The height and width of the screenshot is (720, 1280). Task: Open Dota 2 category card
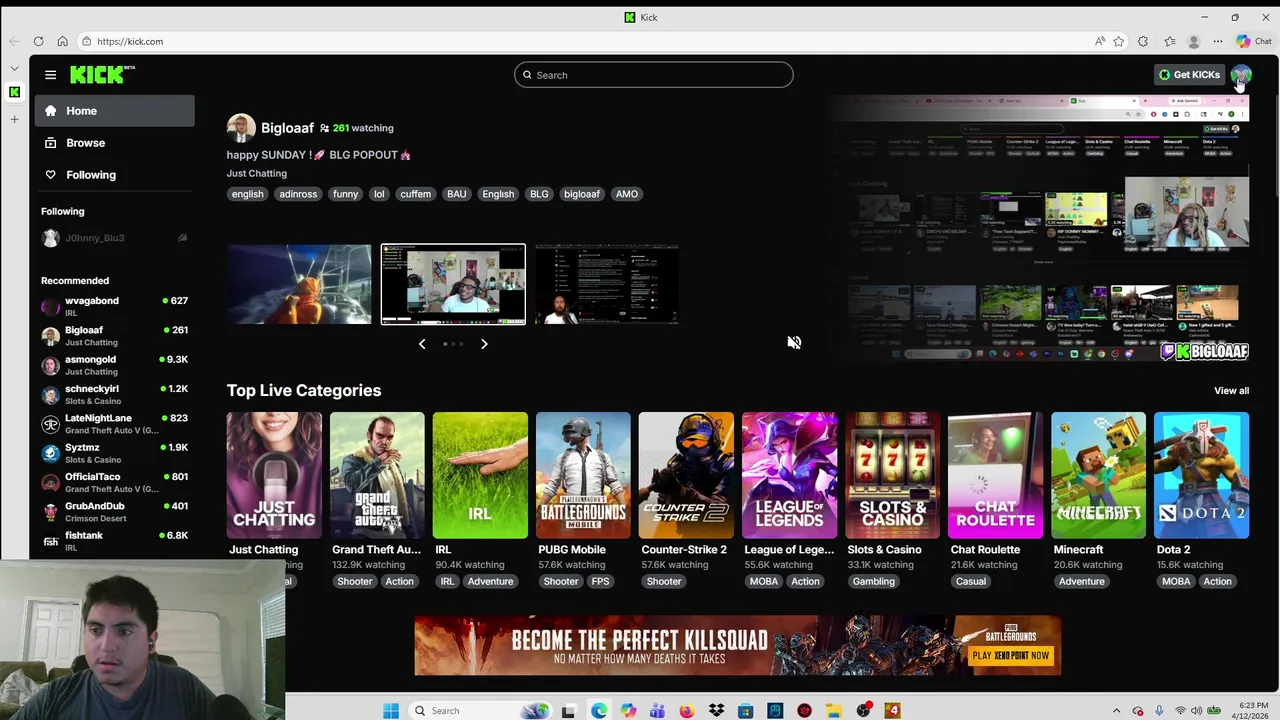(x=1201, y=475)
